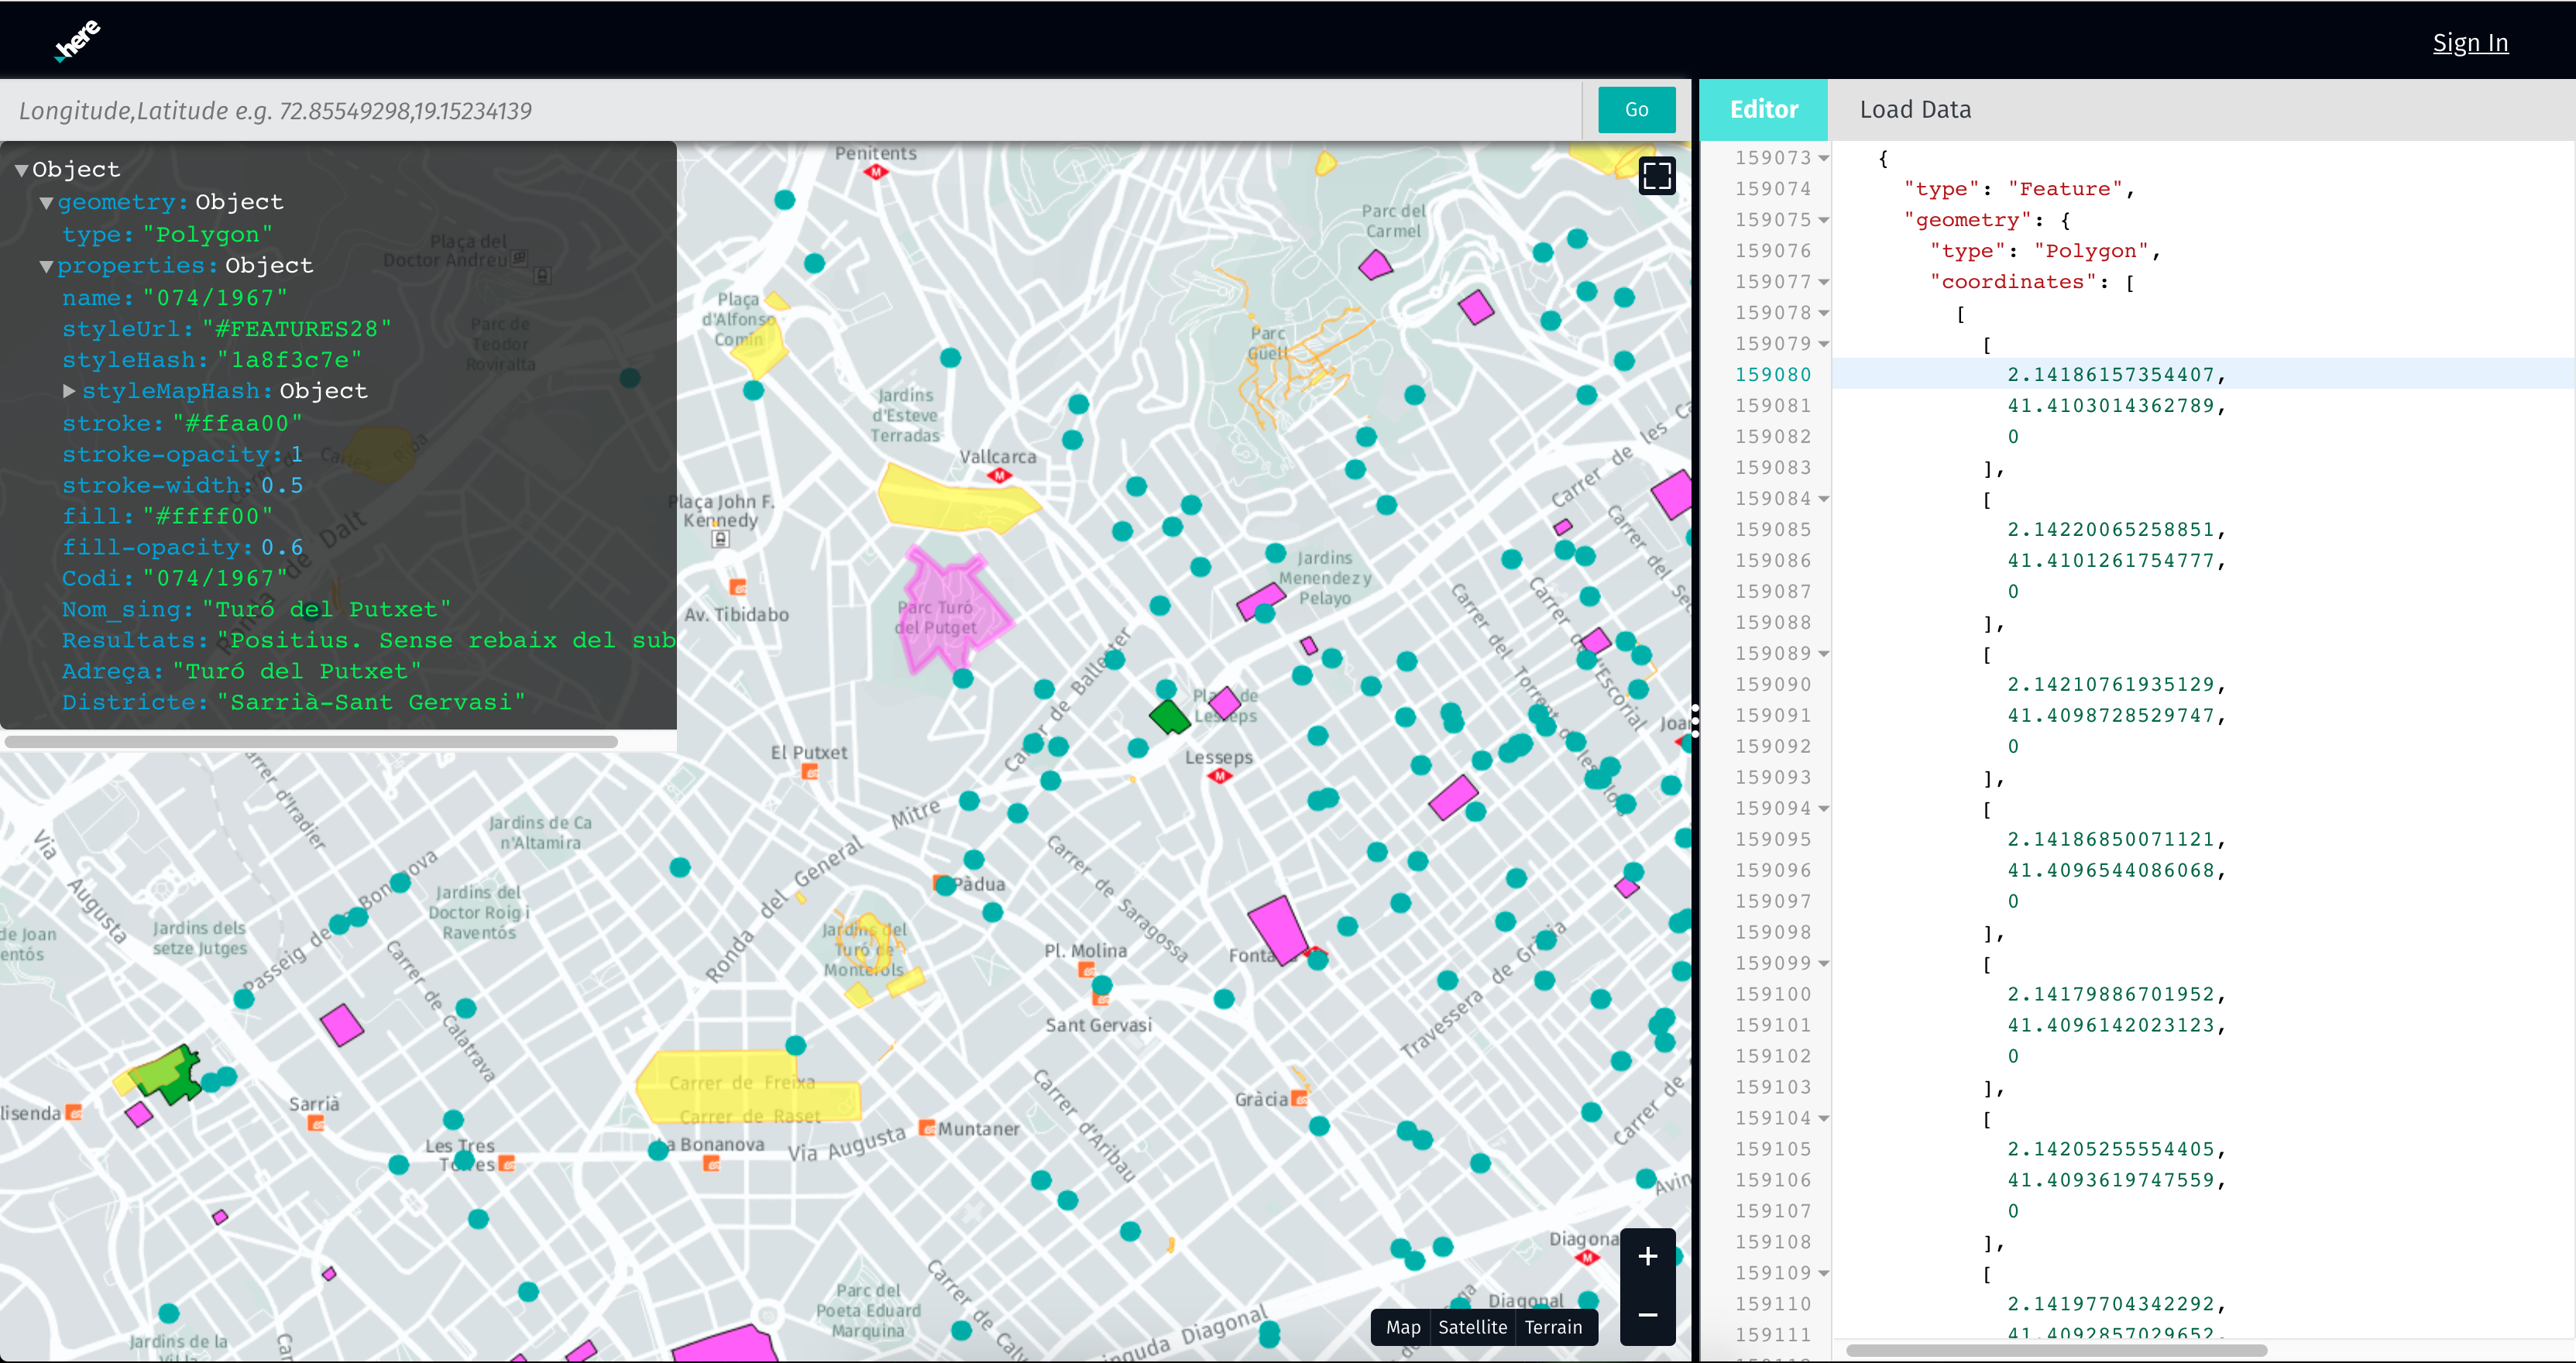Image resolution: width=2576 pixels, height=1363 pixels.
Task: Click the HERE logo icon
Action: point(78,41)
